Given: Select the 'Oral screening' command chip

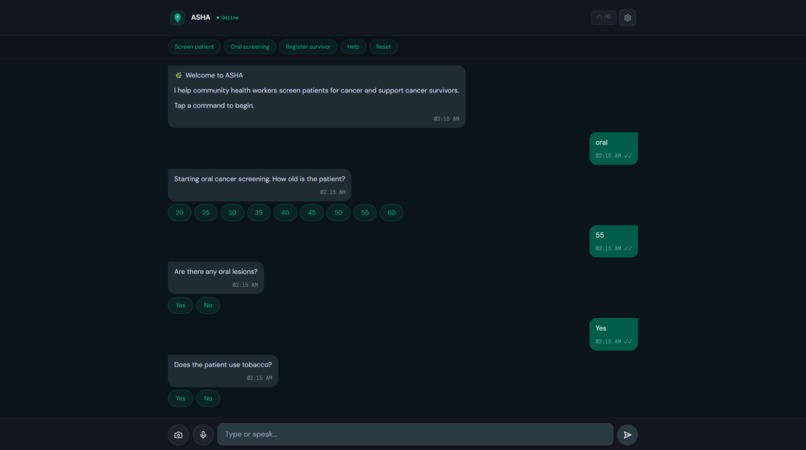Looking at the screenshot, I should [250, 47].
